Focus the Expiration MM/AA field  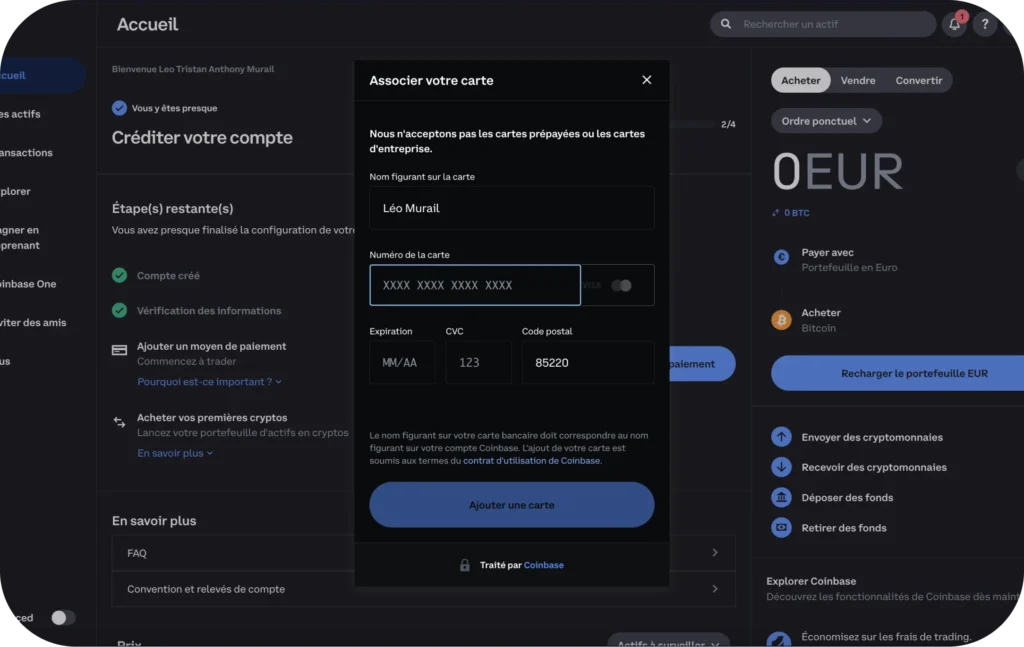[402, 362]
